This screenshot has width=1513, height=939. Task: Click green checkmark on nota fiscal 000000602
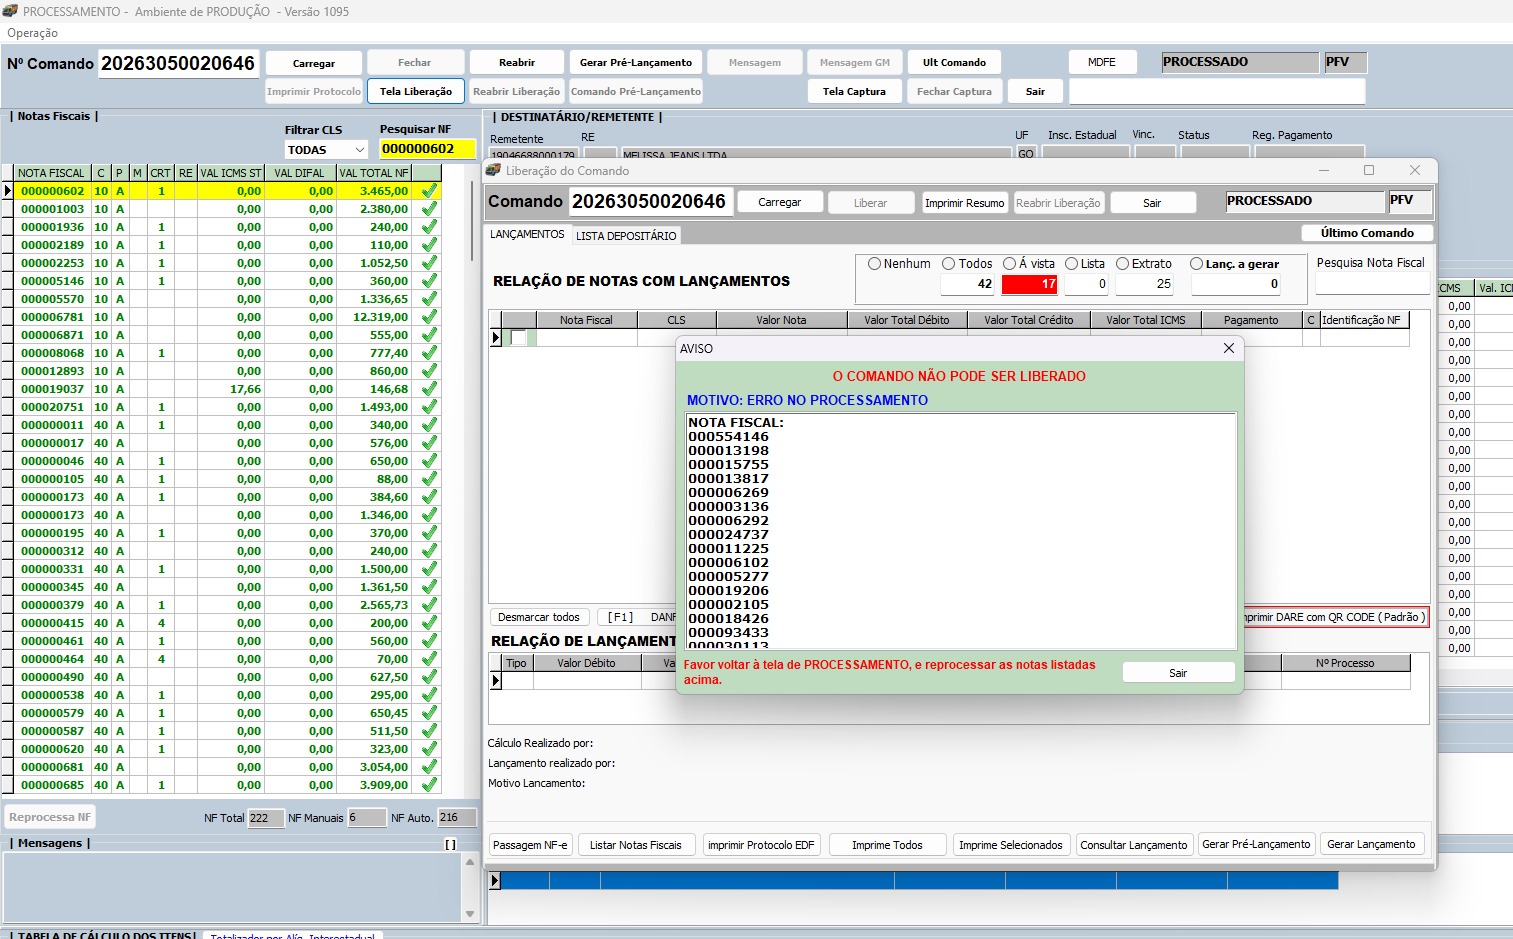429,191
